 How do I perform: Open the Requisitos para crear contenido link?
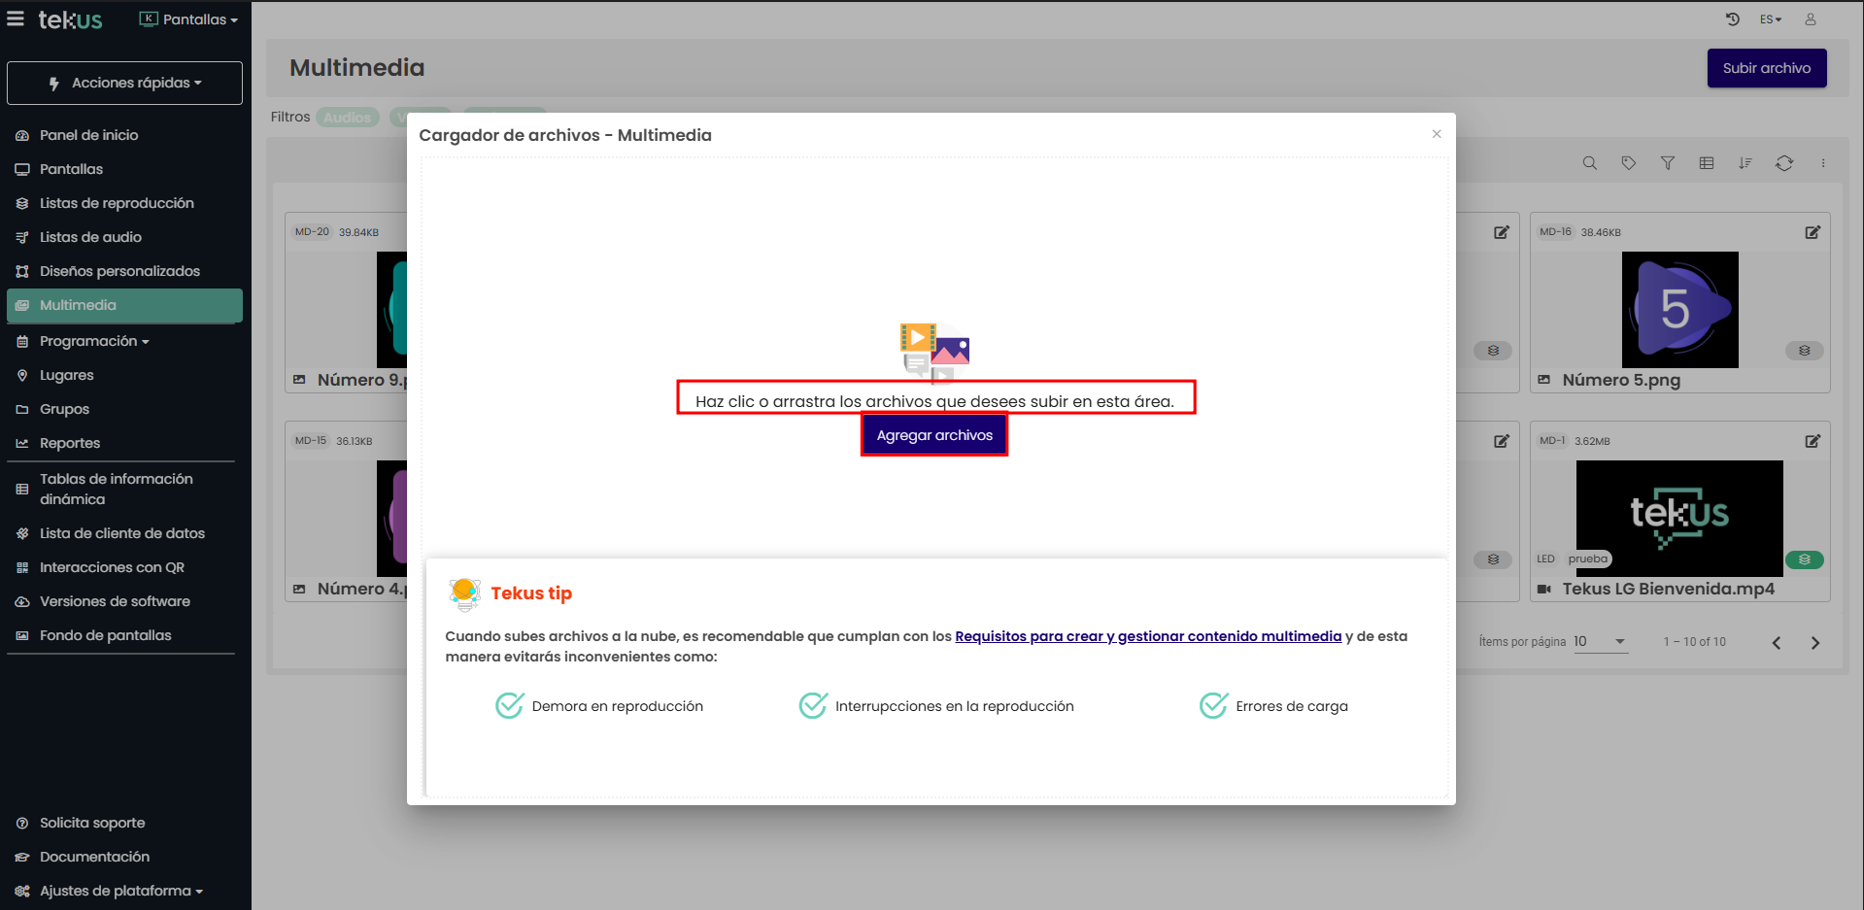coord(1147,636)
